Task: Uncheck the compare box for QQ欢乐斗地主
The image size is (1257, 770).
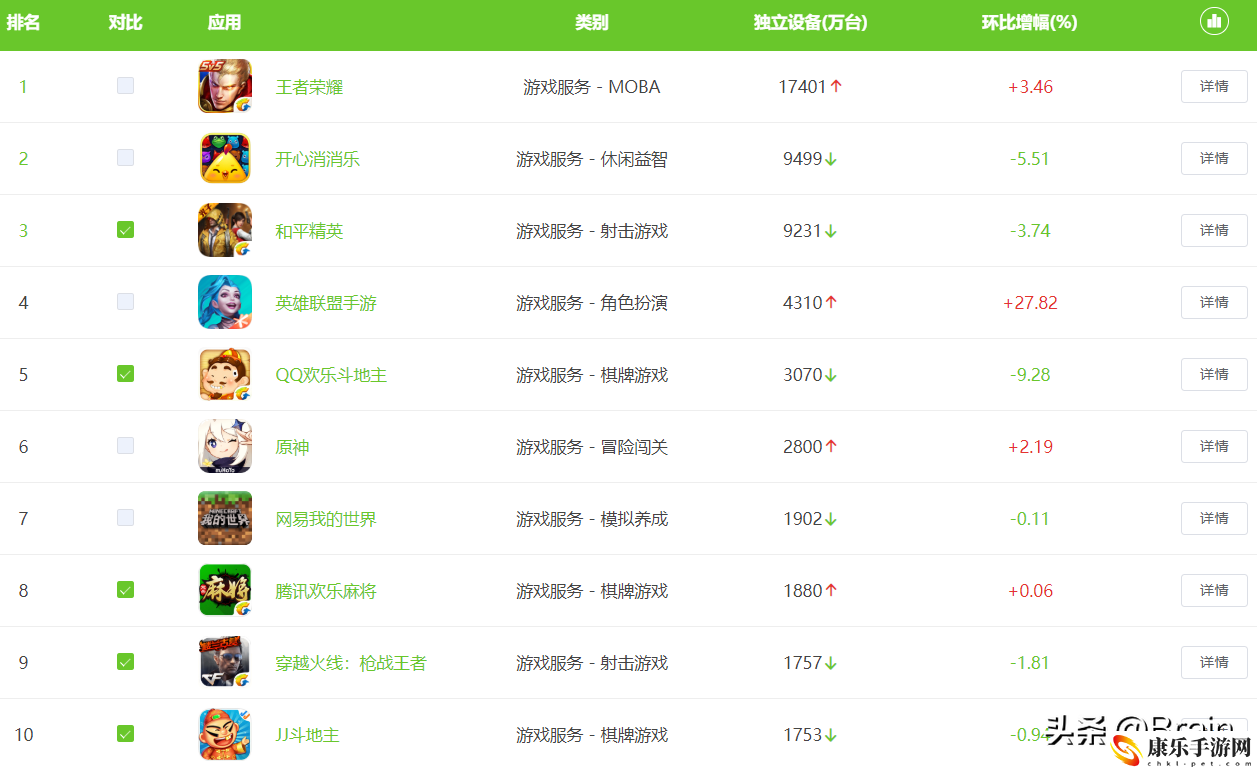Action: coord(125,374)
